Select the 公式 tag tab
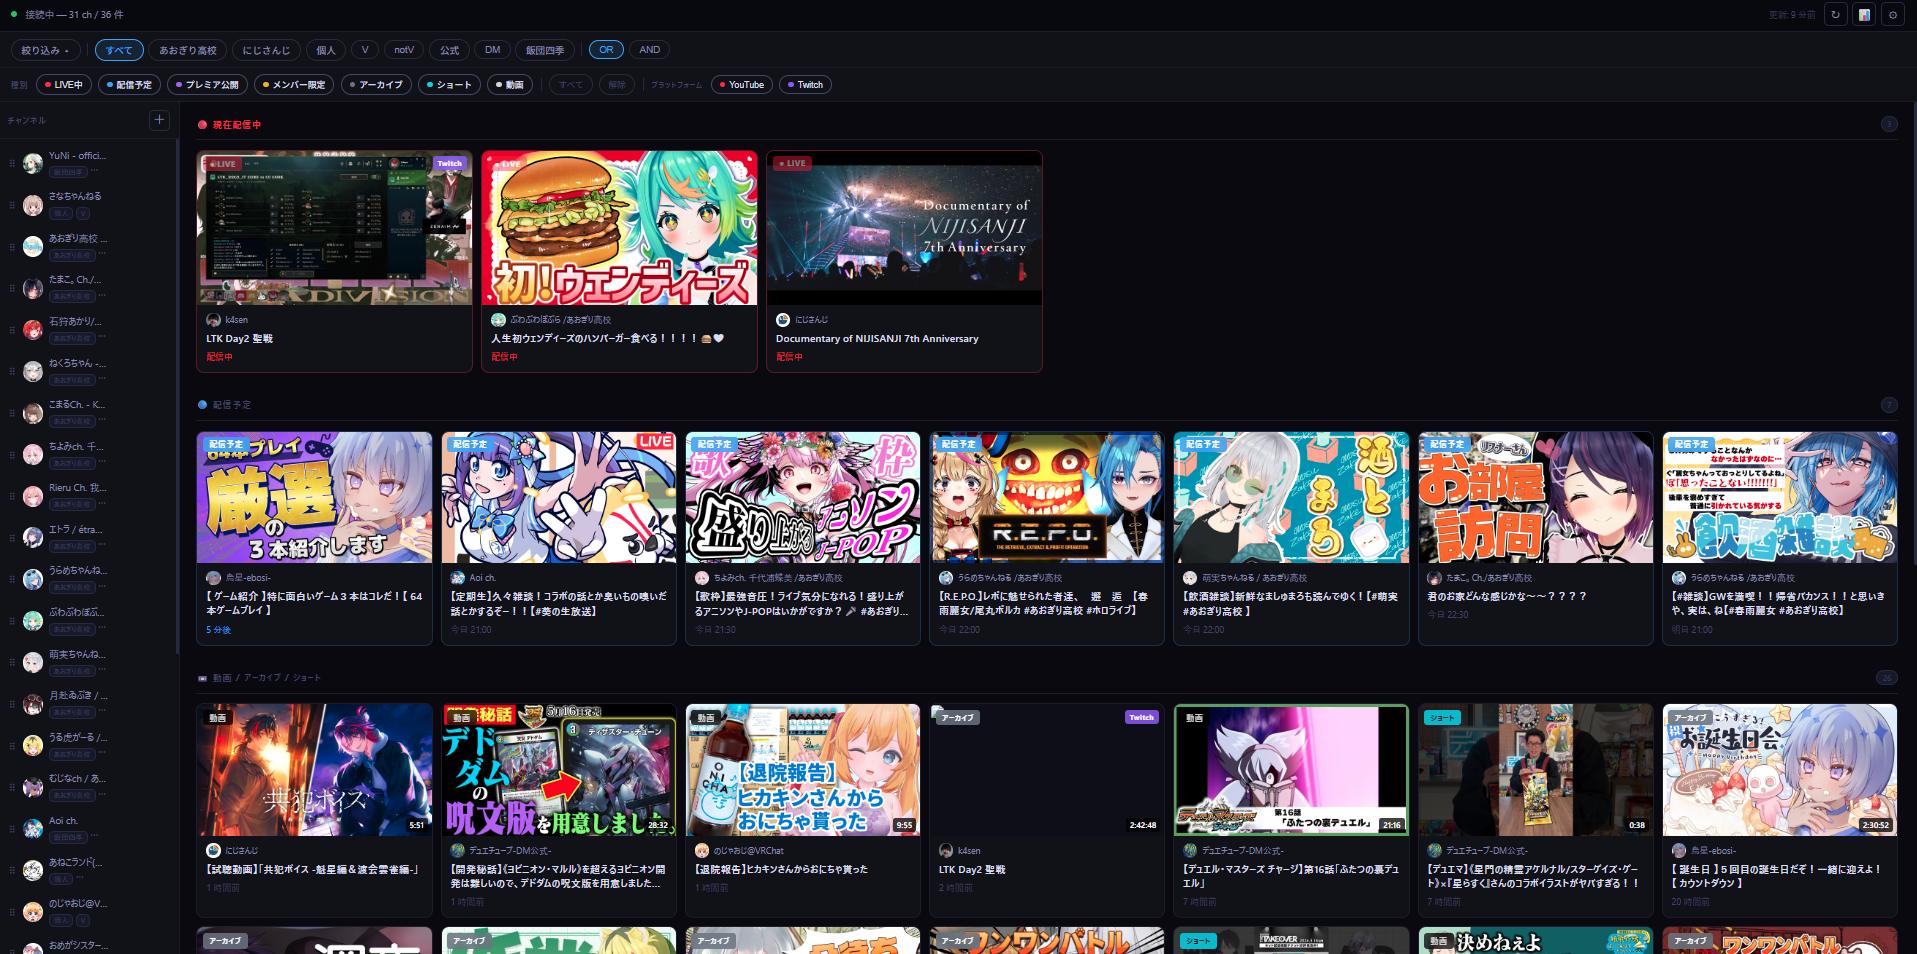Viewport: 1917px width, 954px height. coord(450,50)
